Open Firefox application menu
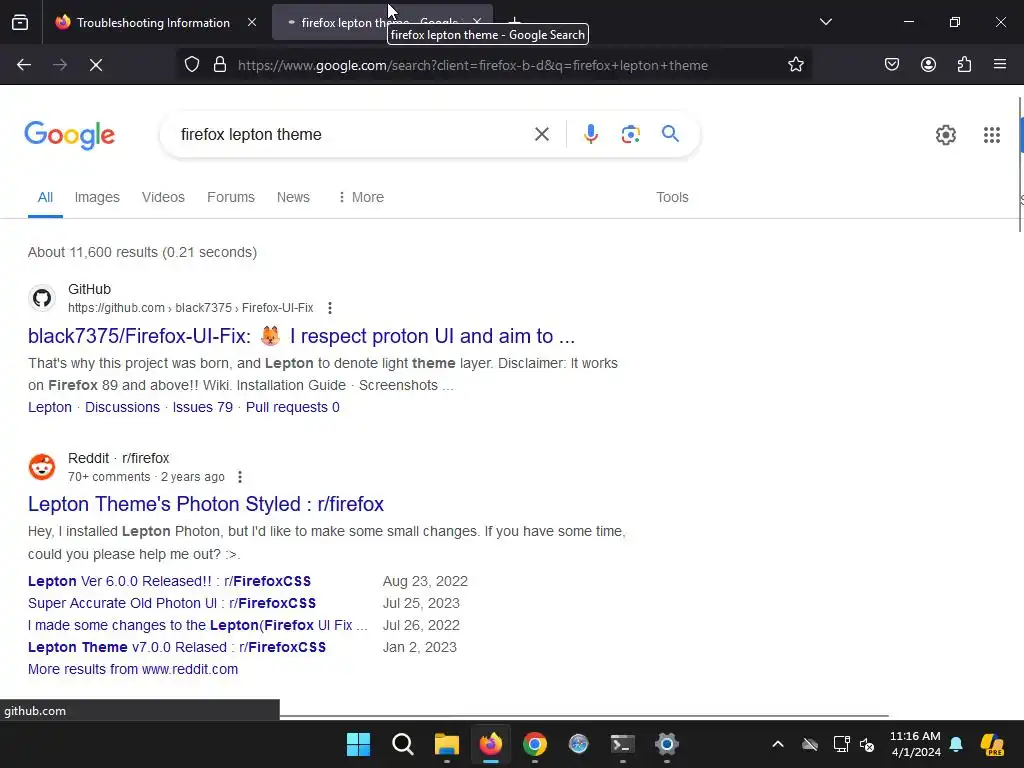Screen dimensions: 1024x768 point(1000,65)
